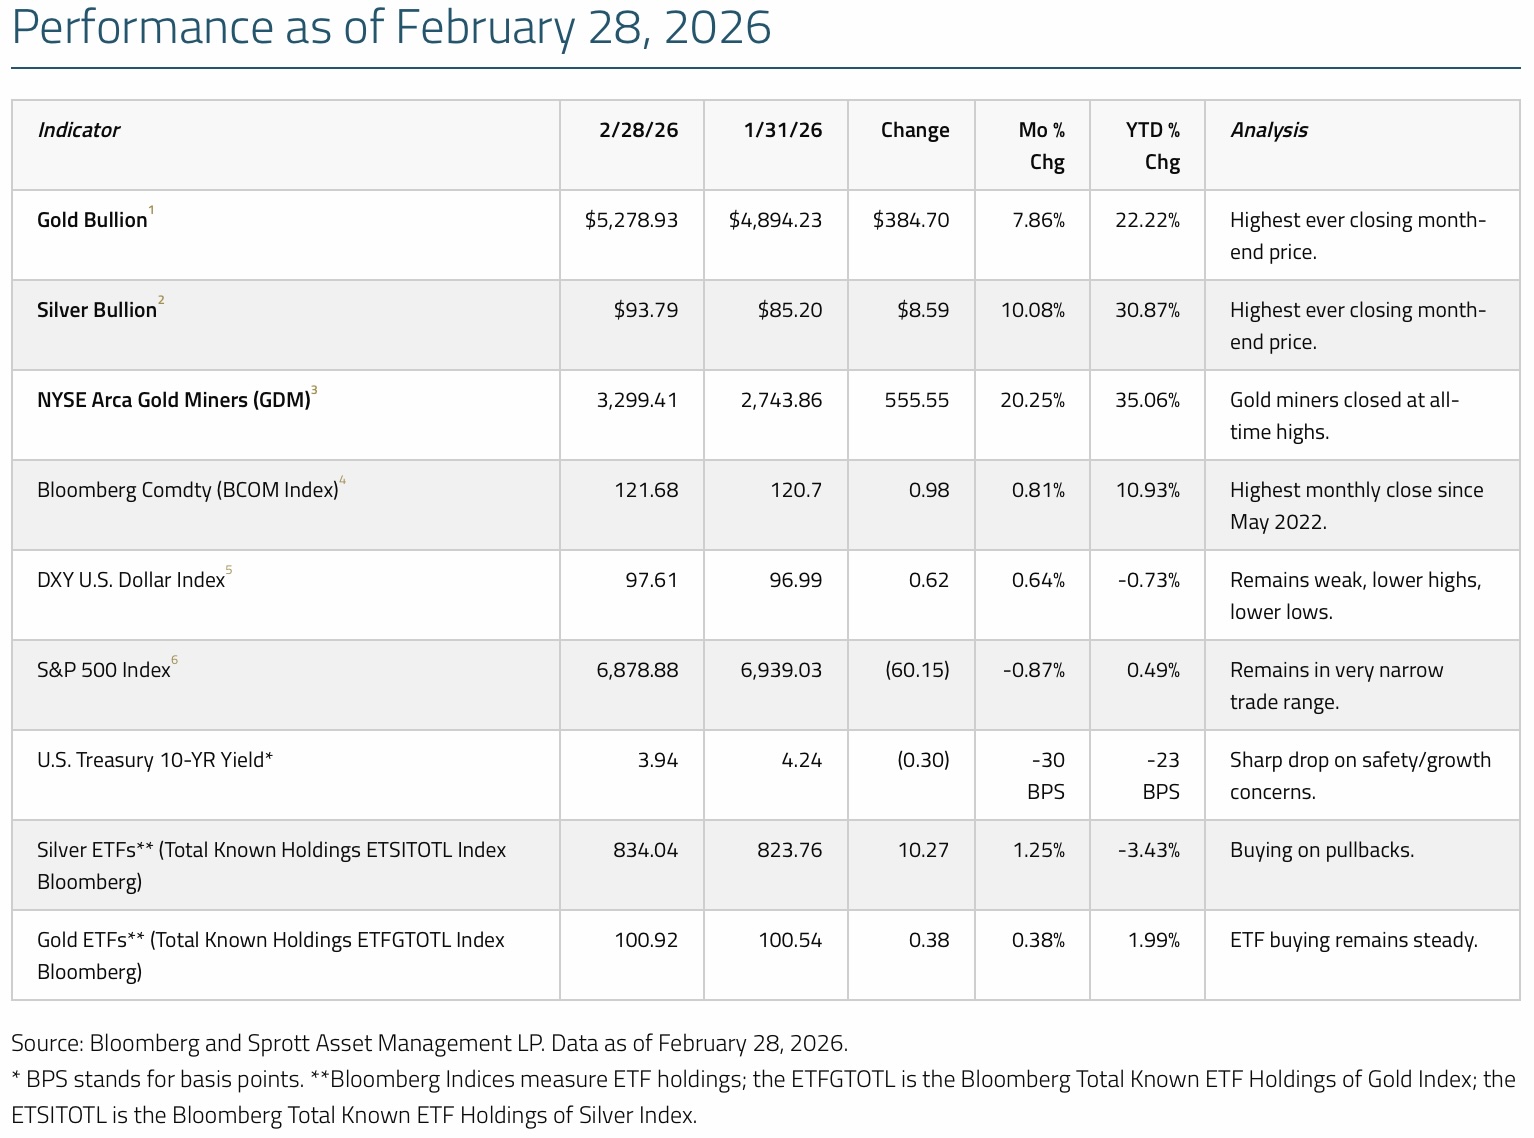Click the Indicator column header
The image size is (1534, 1138).
tap(78, 130)
